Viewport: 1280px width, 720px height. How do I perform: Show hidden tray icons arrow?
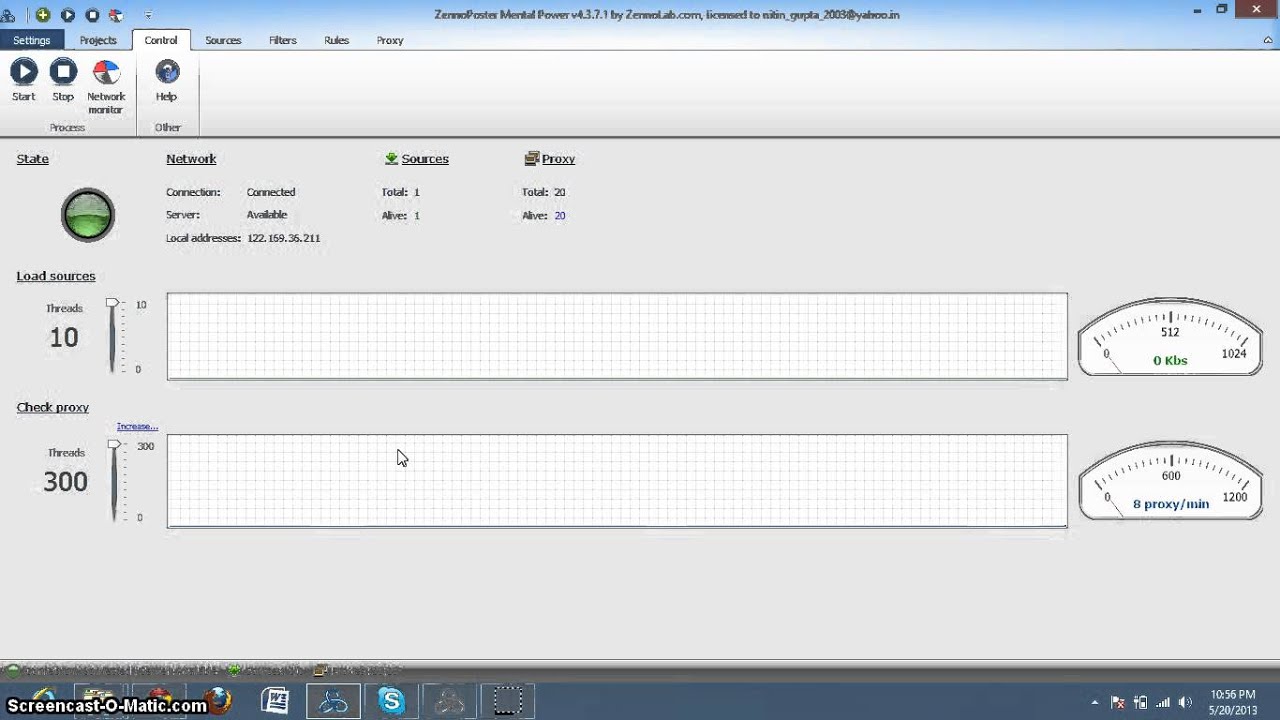[x=1094, y=702]
